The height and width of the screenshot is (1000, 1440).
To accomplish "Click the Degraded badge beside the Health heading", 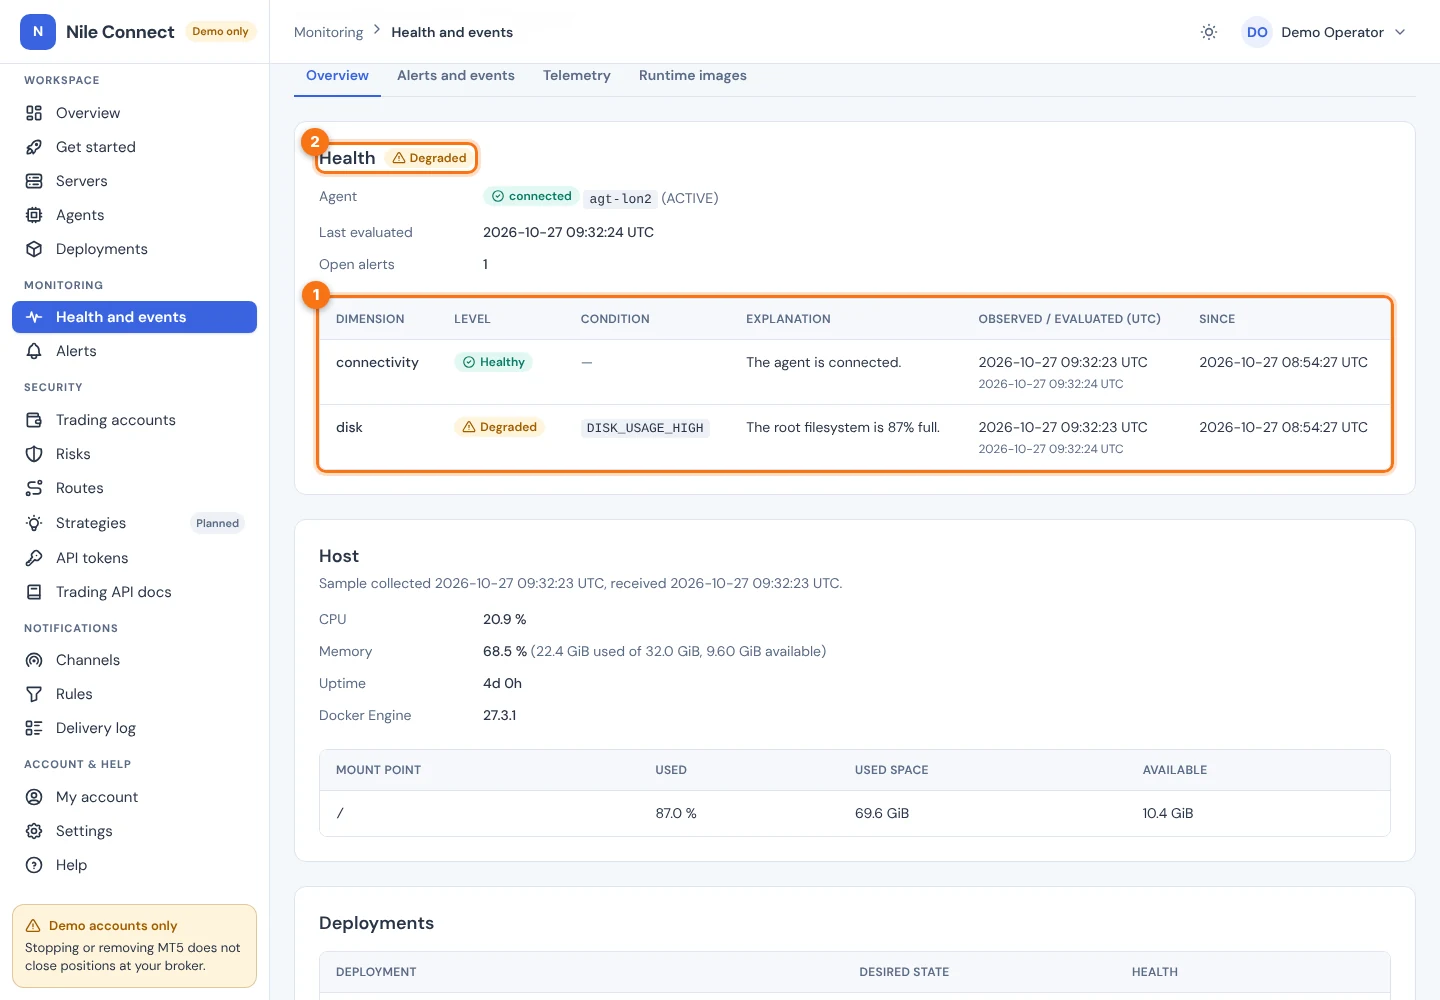I will click(x=430, y=158).
